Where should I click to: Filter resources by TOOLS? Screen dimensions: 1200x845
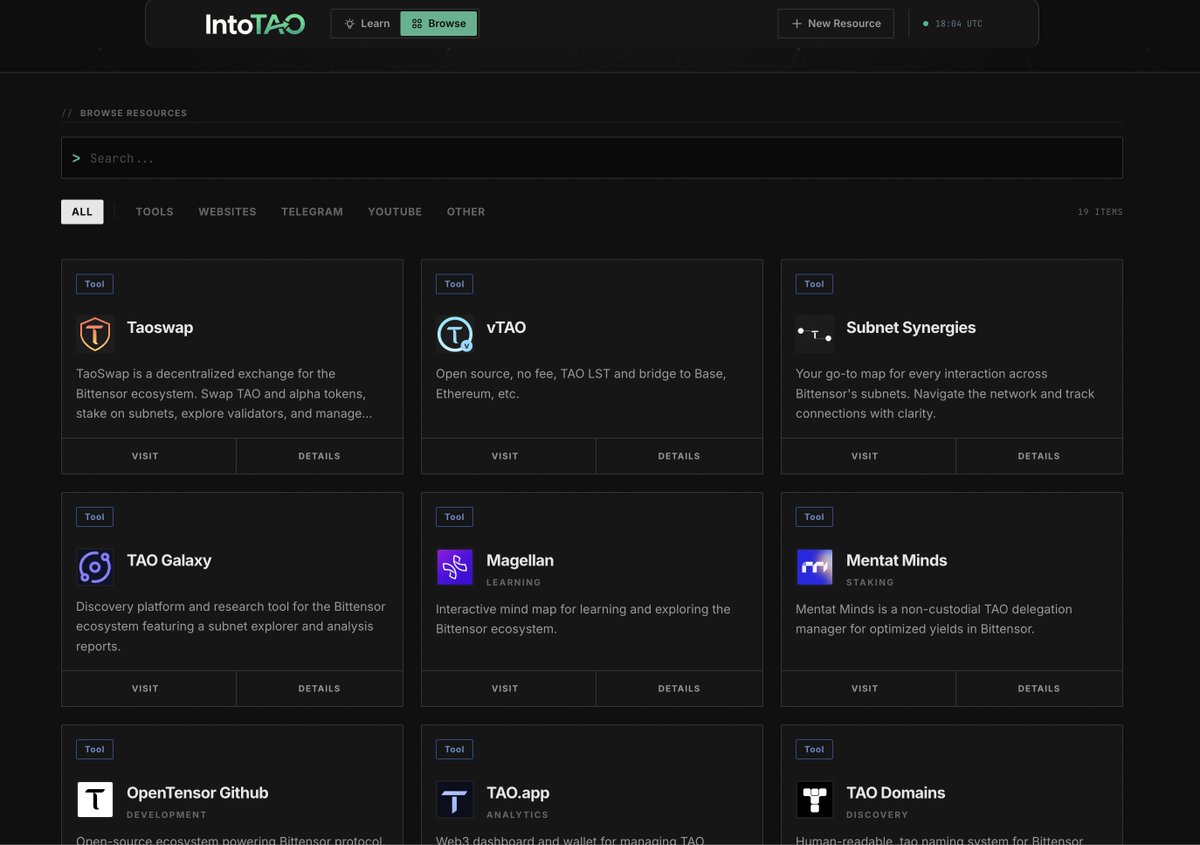coord(155,212)
